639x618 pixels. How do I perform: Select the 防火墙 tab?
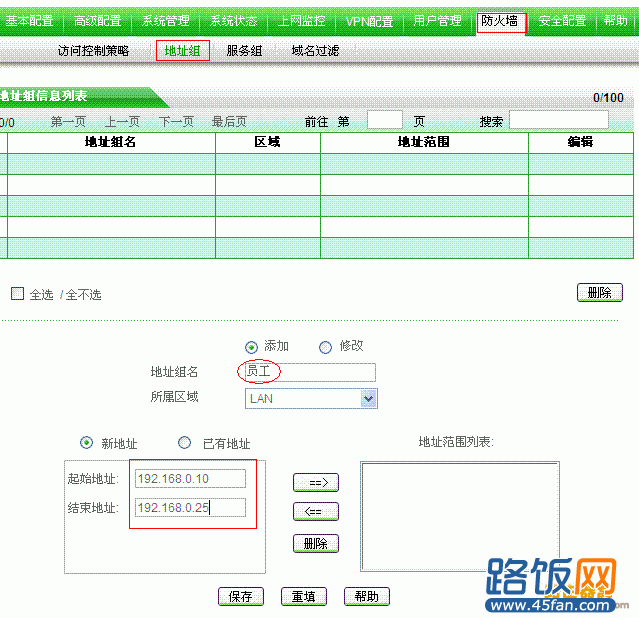(501, 22)
